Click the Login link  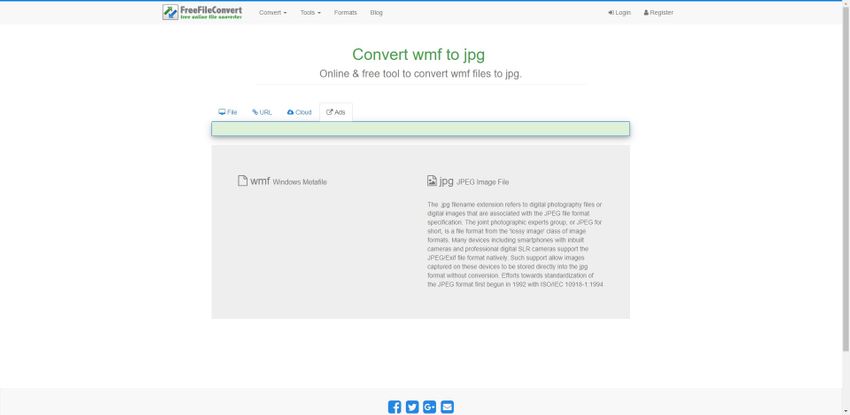619,13
